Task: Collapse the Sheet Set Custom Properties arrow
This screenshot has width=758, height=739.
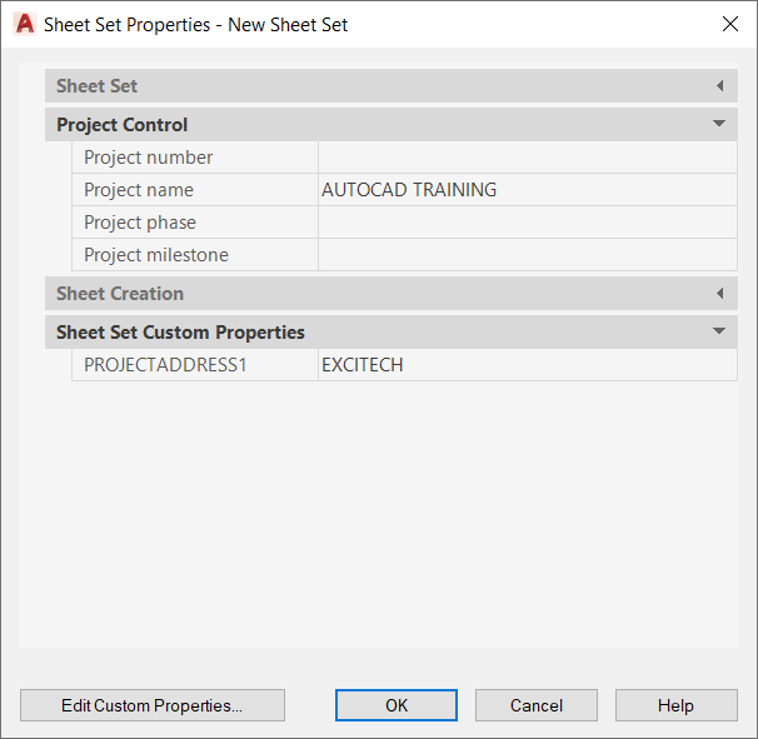Action: pos(719,332)
